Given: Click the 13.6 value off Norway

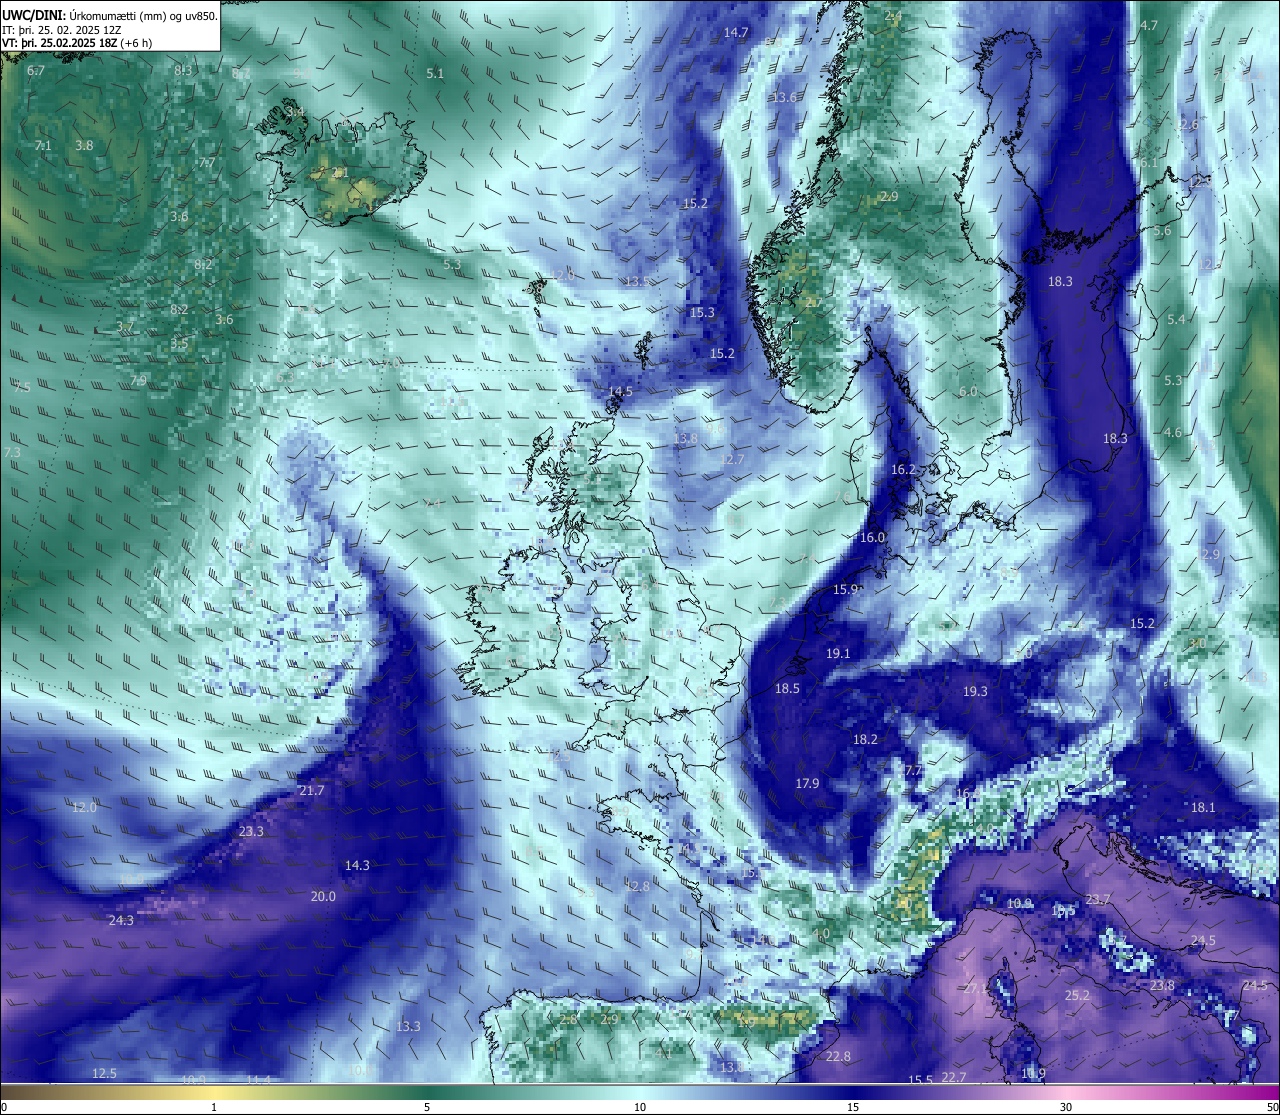Looking at the screenshot, I should click(x=785, y=97).
